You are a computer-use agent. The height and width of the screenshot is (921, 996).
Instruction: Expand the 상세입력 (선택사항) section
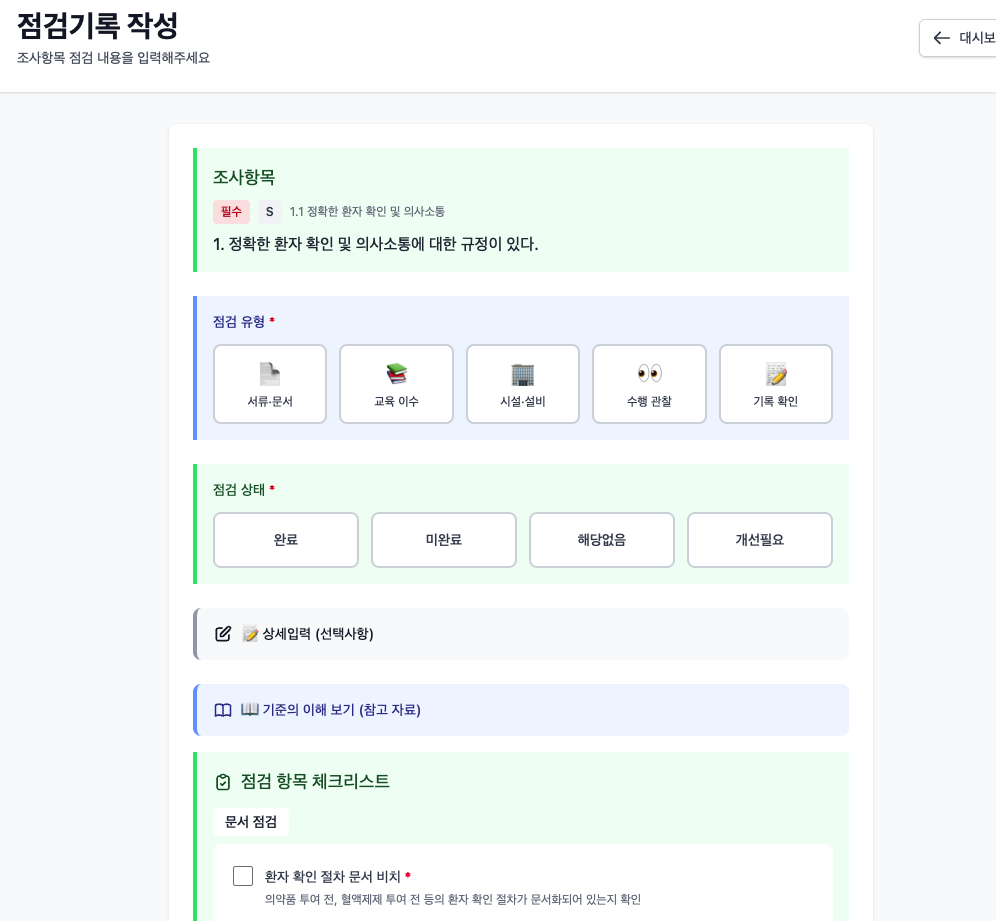click(520, 633)
